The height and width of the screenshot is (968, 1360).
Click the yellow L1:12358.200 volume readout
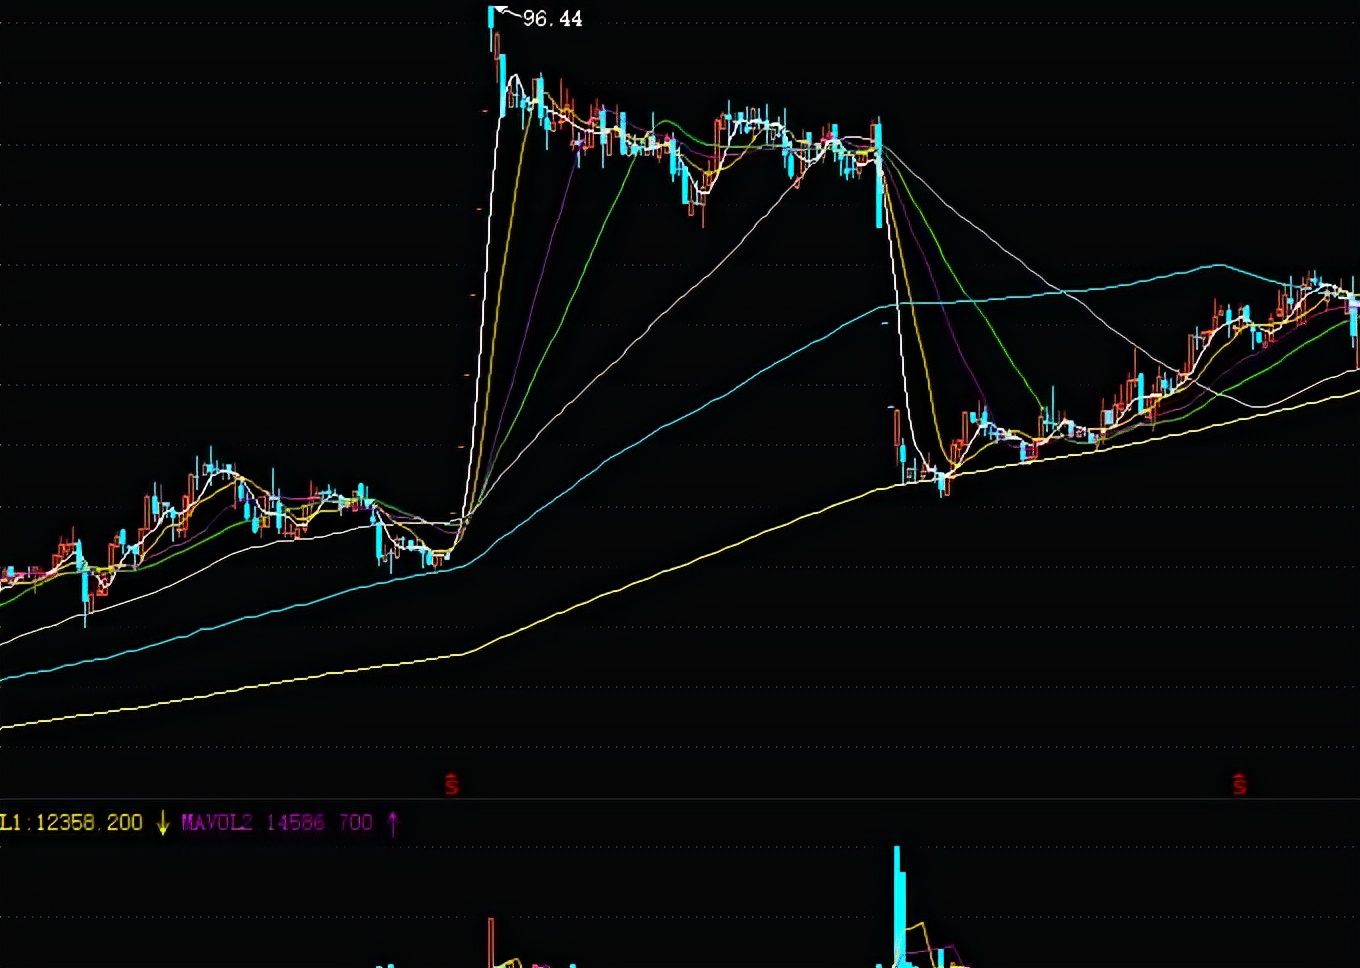(71, 823)
